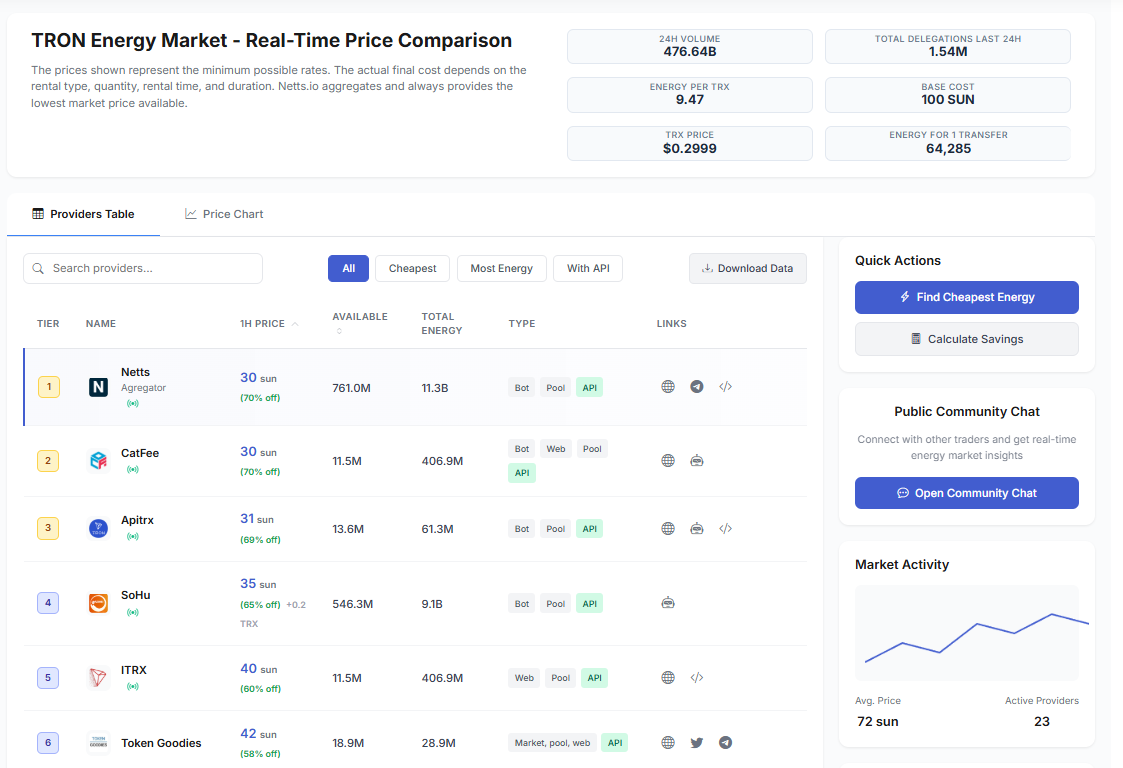Open Community Chat
This screenshot has height=768, width=1123.
(966, 493)
